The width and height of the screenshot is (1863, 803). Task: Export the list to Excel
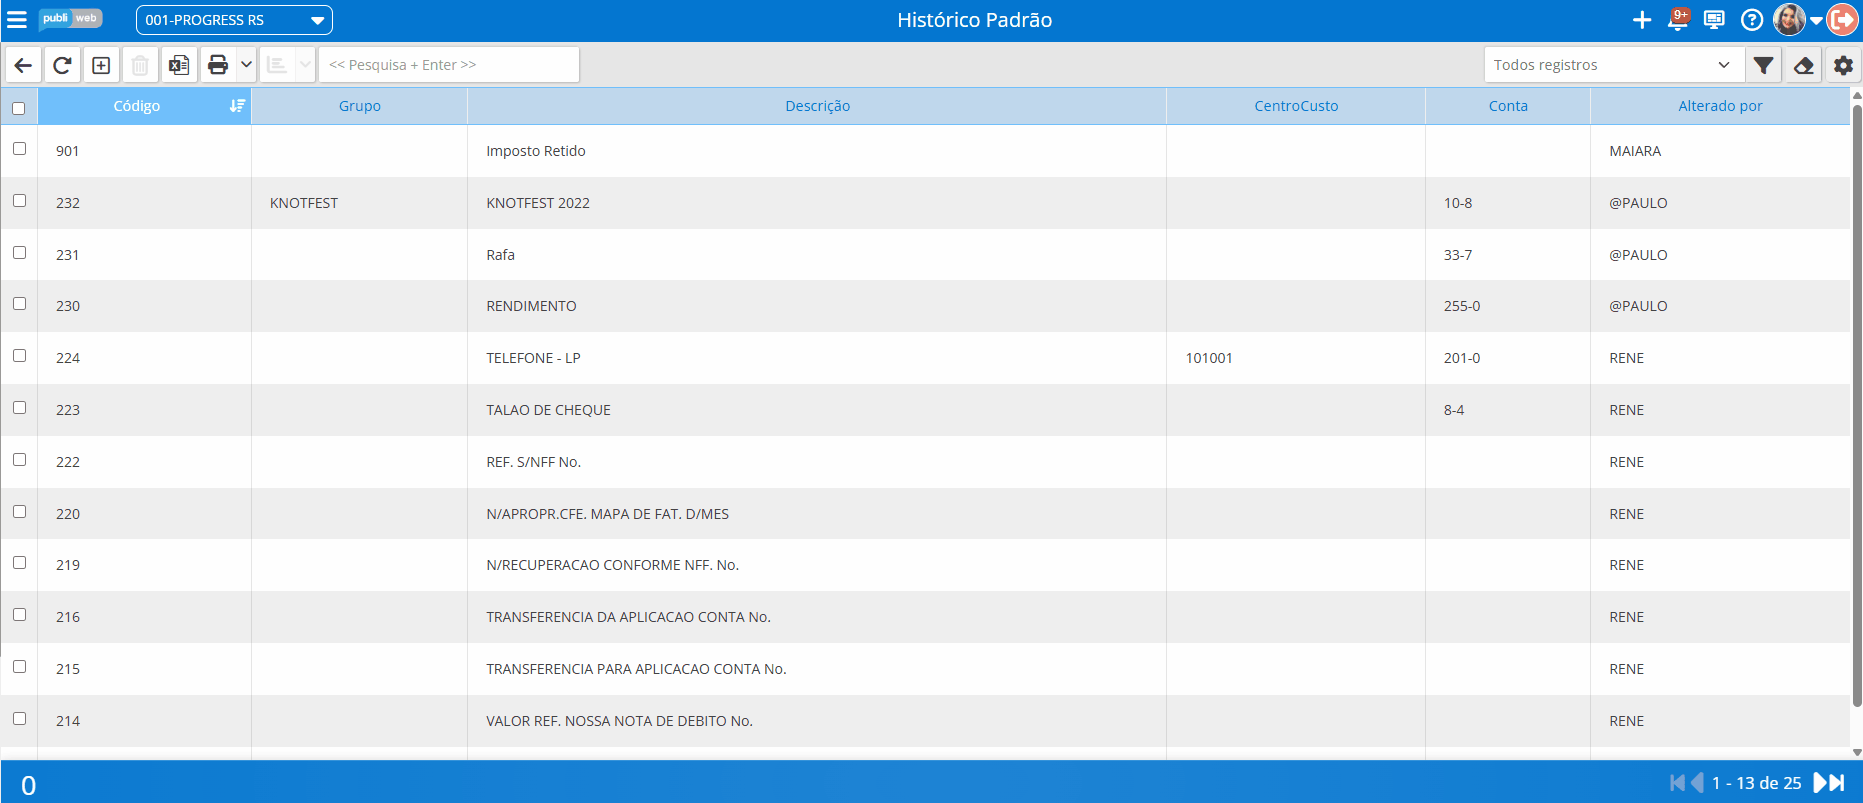pyautogui.click(x=179, y=65)
